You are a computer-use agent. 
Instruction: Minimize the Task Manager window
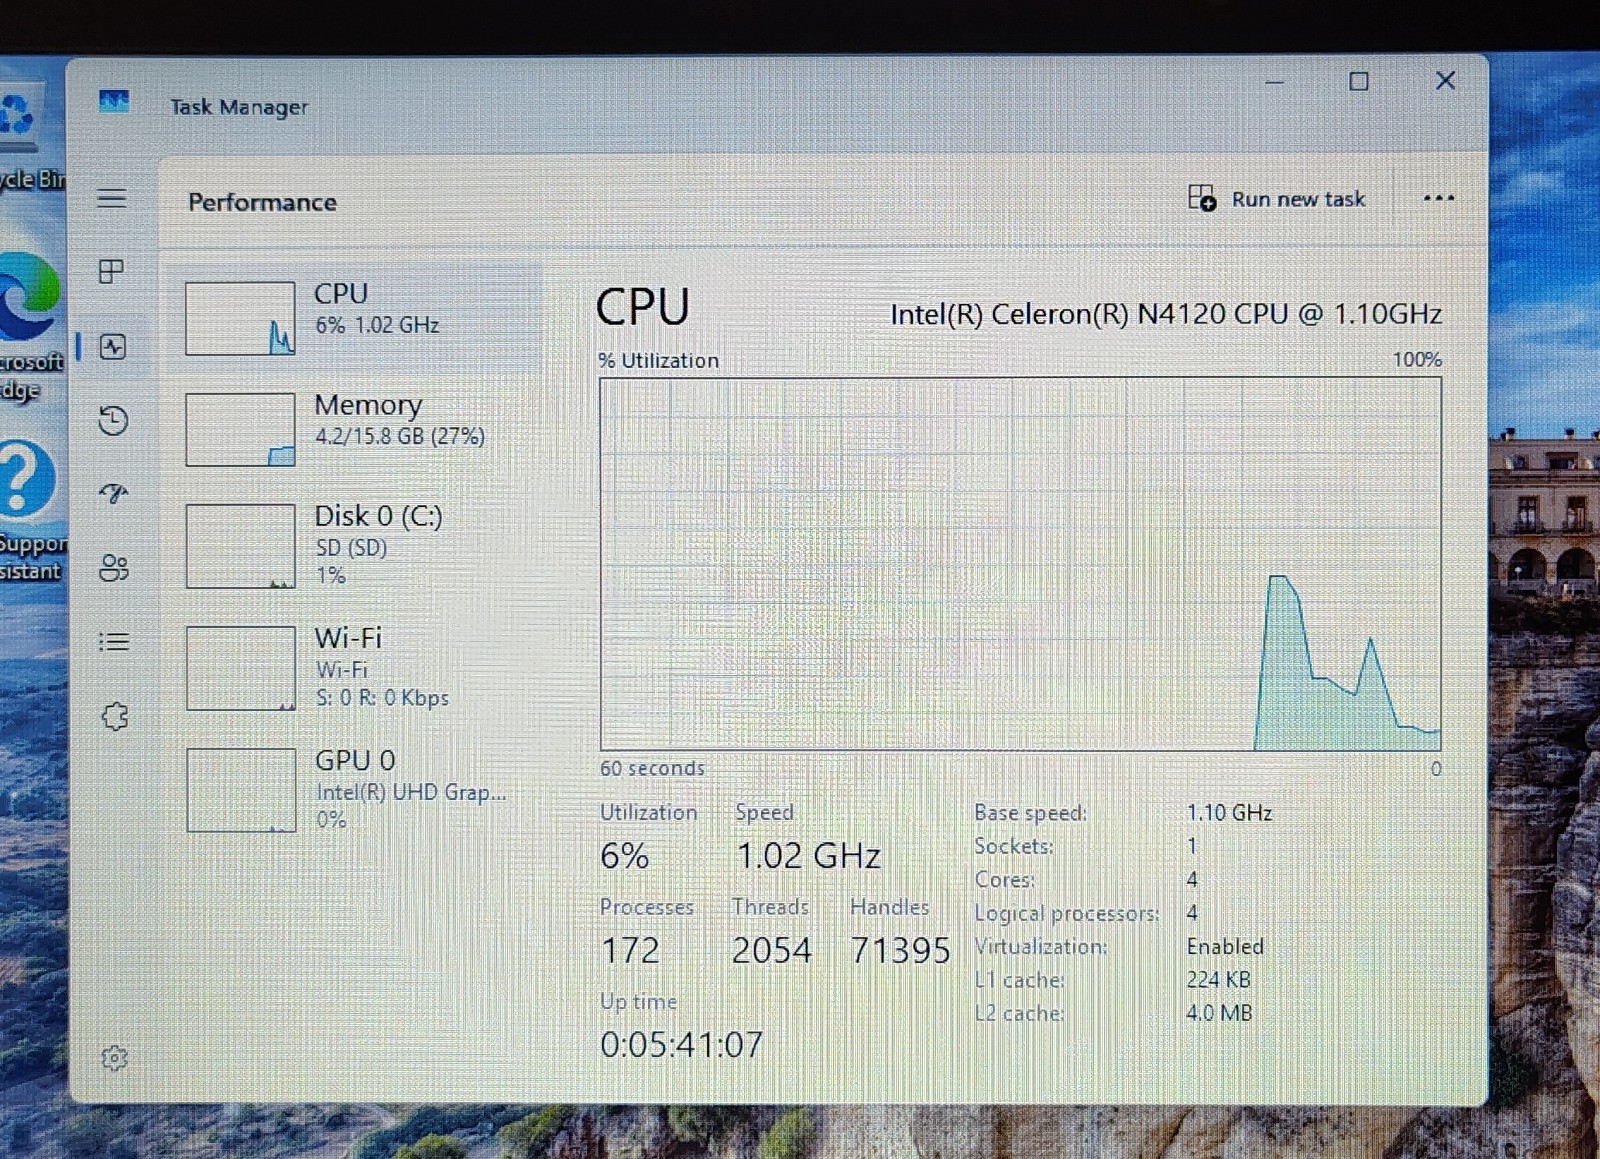1274,82
